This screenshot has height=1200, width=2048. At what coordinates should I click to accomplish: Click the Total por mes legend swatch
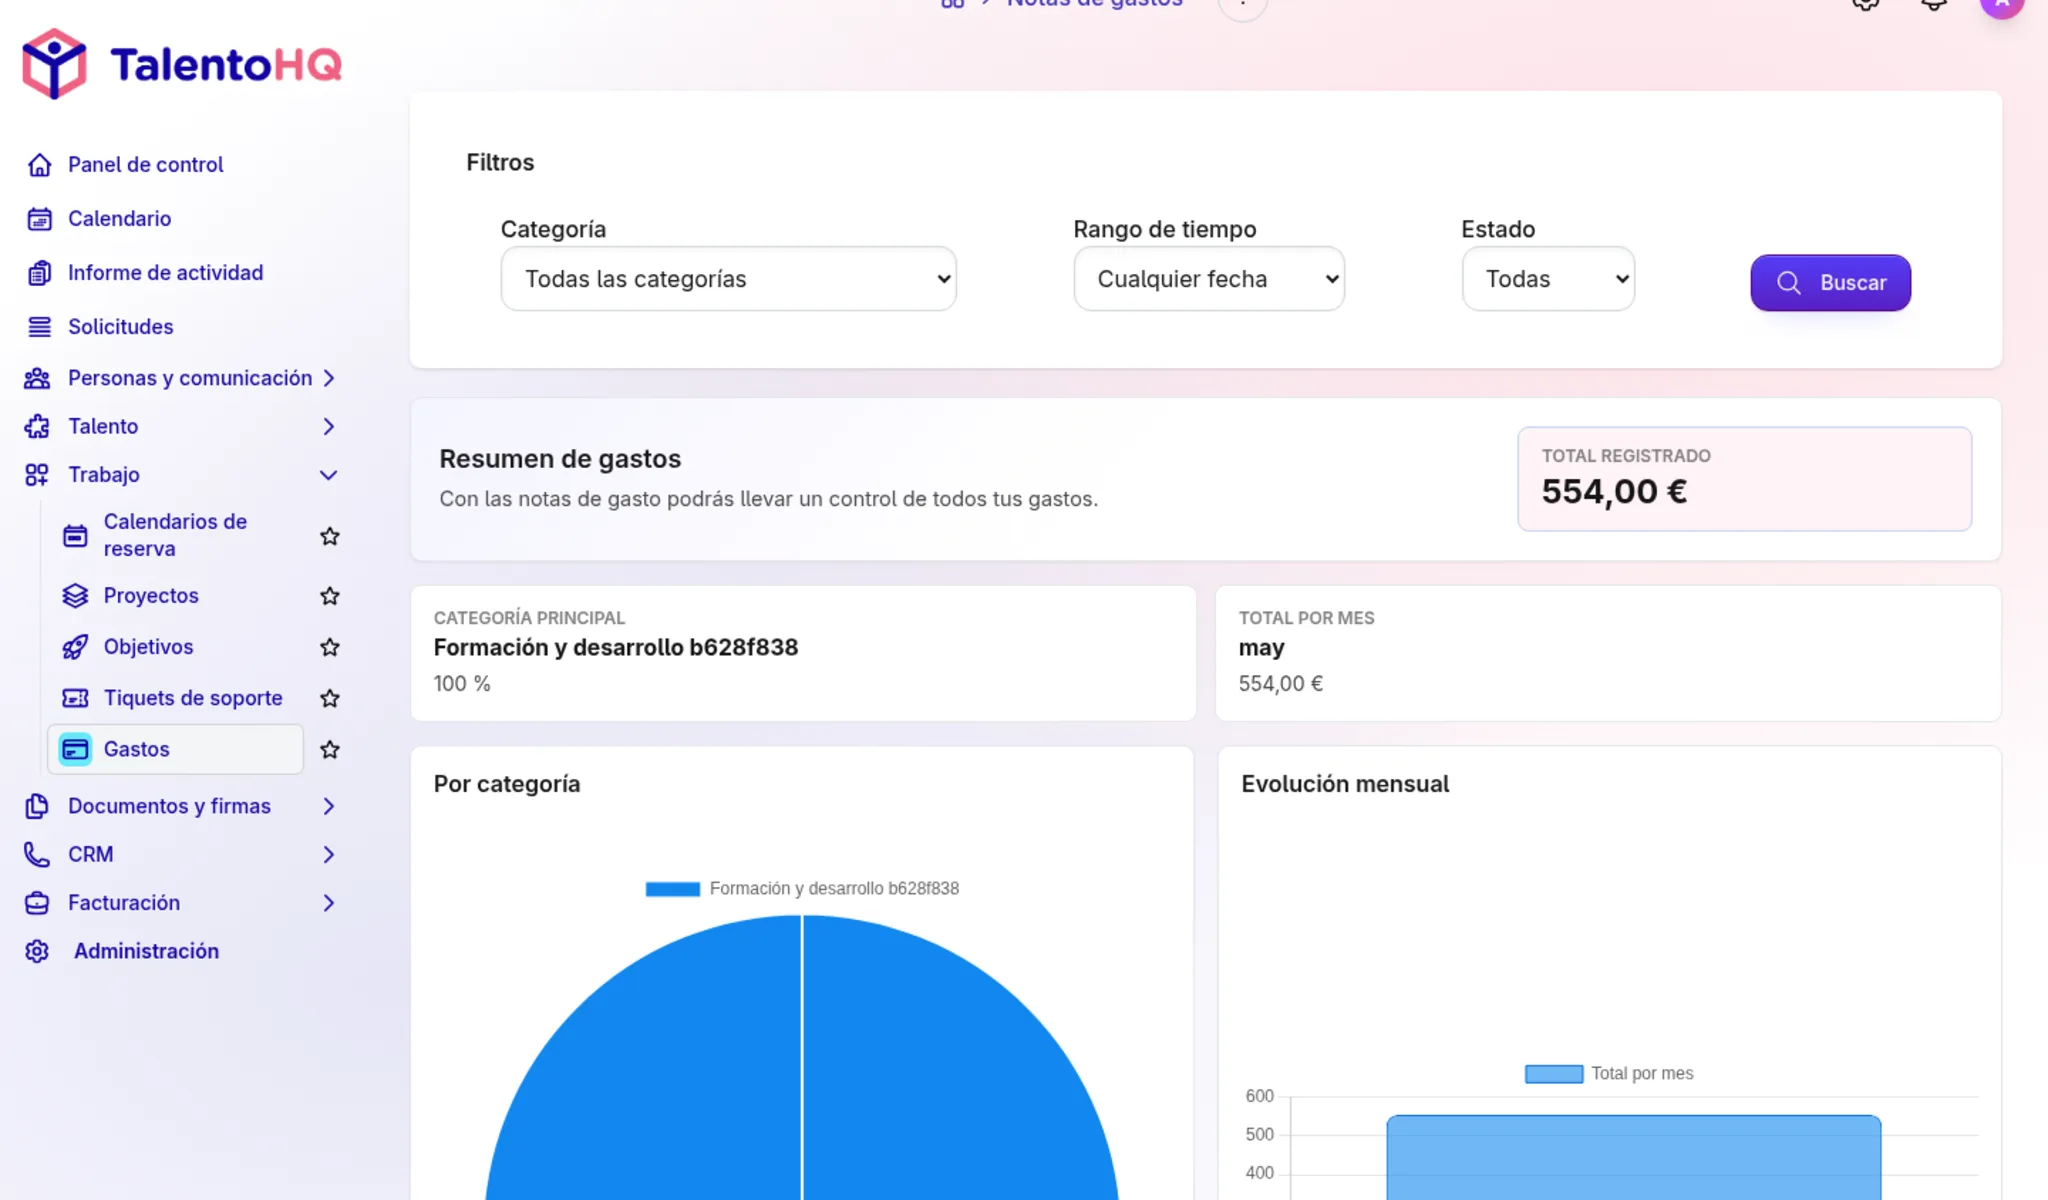[1553, 1074]
